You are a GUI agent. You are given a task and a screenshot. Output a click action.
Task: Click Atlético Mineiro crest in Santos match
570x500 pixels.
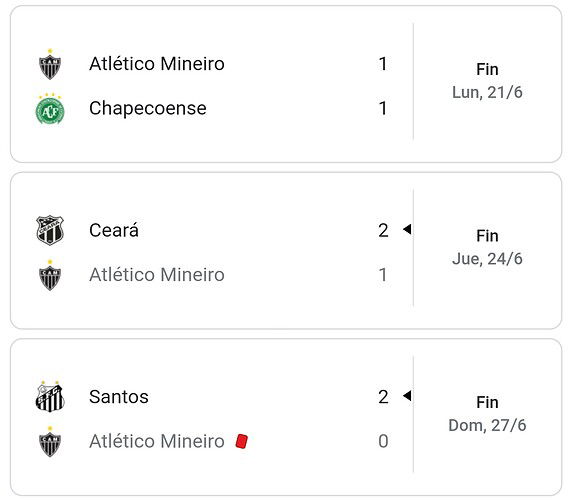(50, 441)
